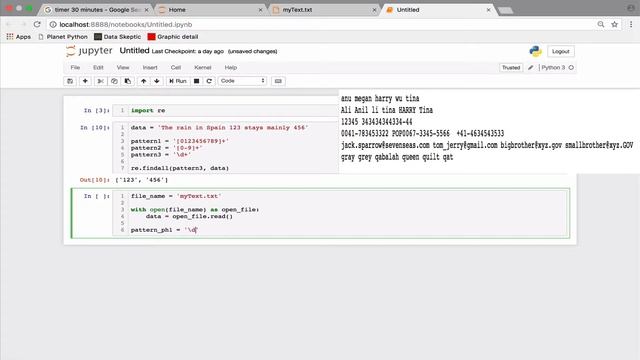This screenshot has height=360, width=640.
Task: Click the pattern_ph1 line in the active cell
Action: point(164,230)
